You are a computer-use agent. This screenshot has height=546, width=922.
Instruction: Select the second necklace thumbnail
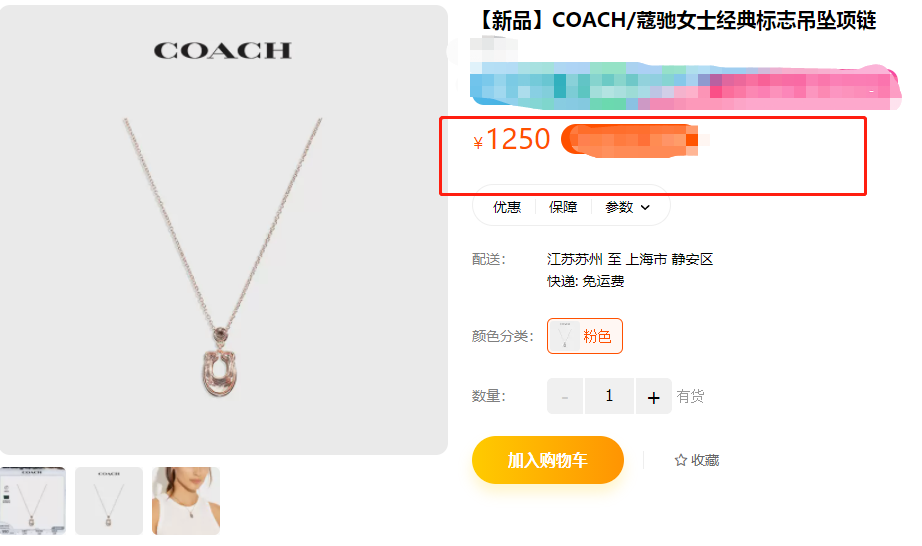(109, 501)
